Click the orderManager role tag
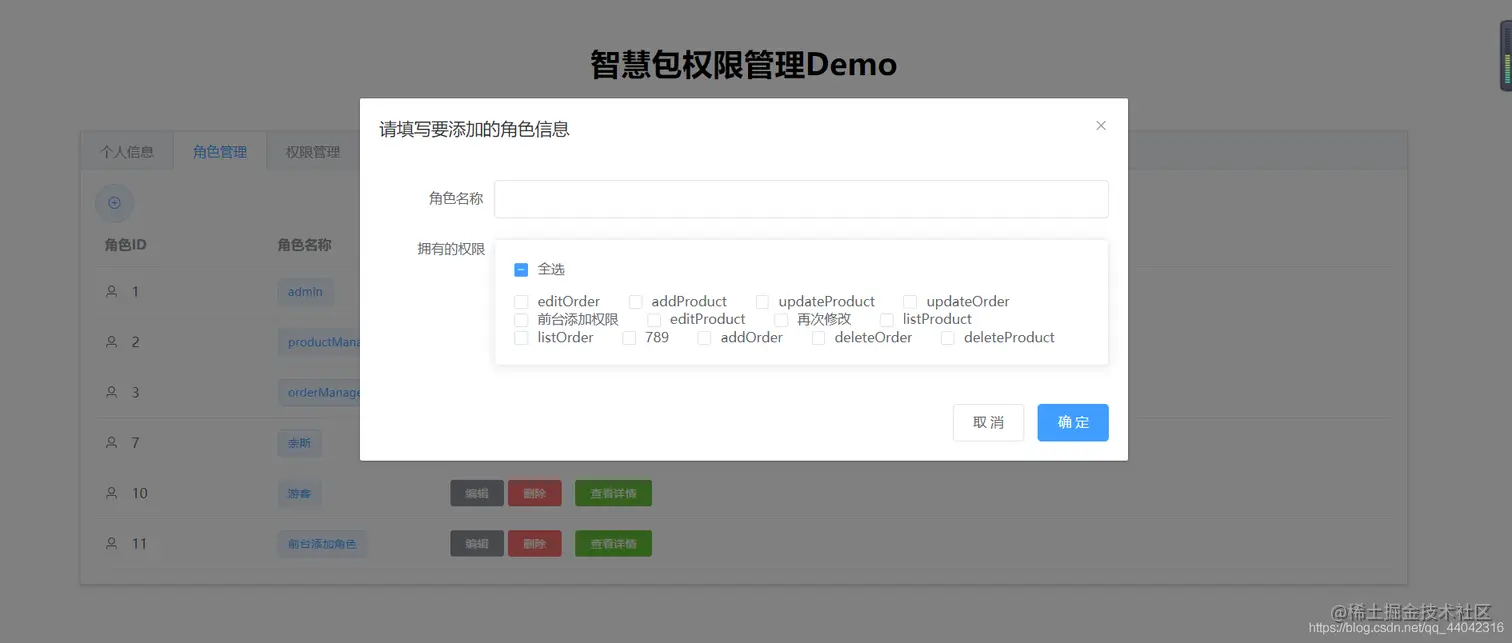 [x=319, y=392]
